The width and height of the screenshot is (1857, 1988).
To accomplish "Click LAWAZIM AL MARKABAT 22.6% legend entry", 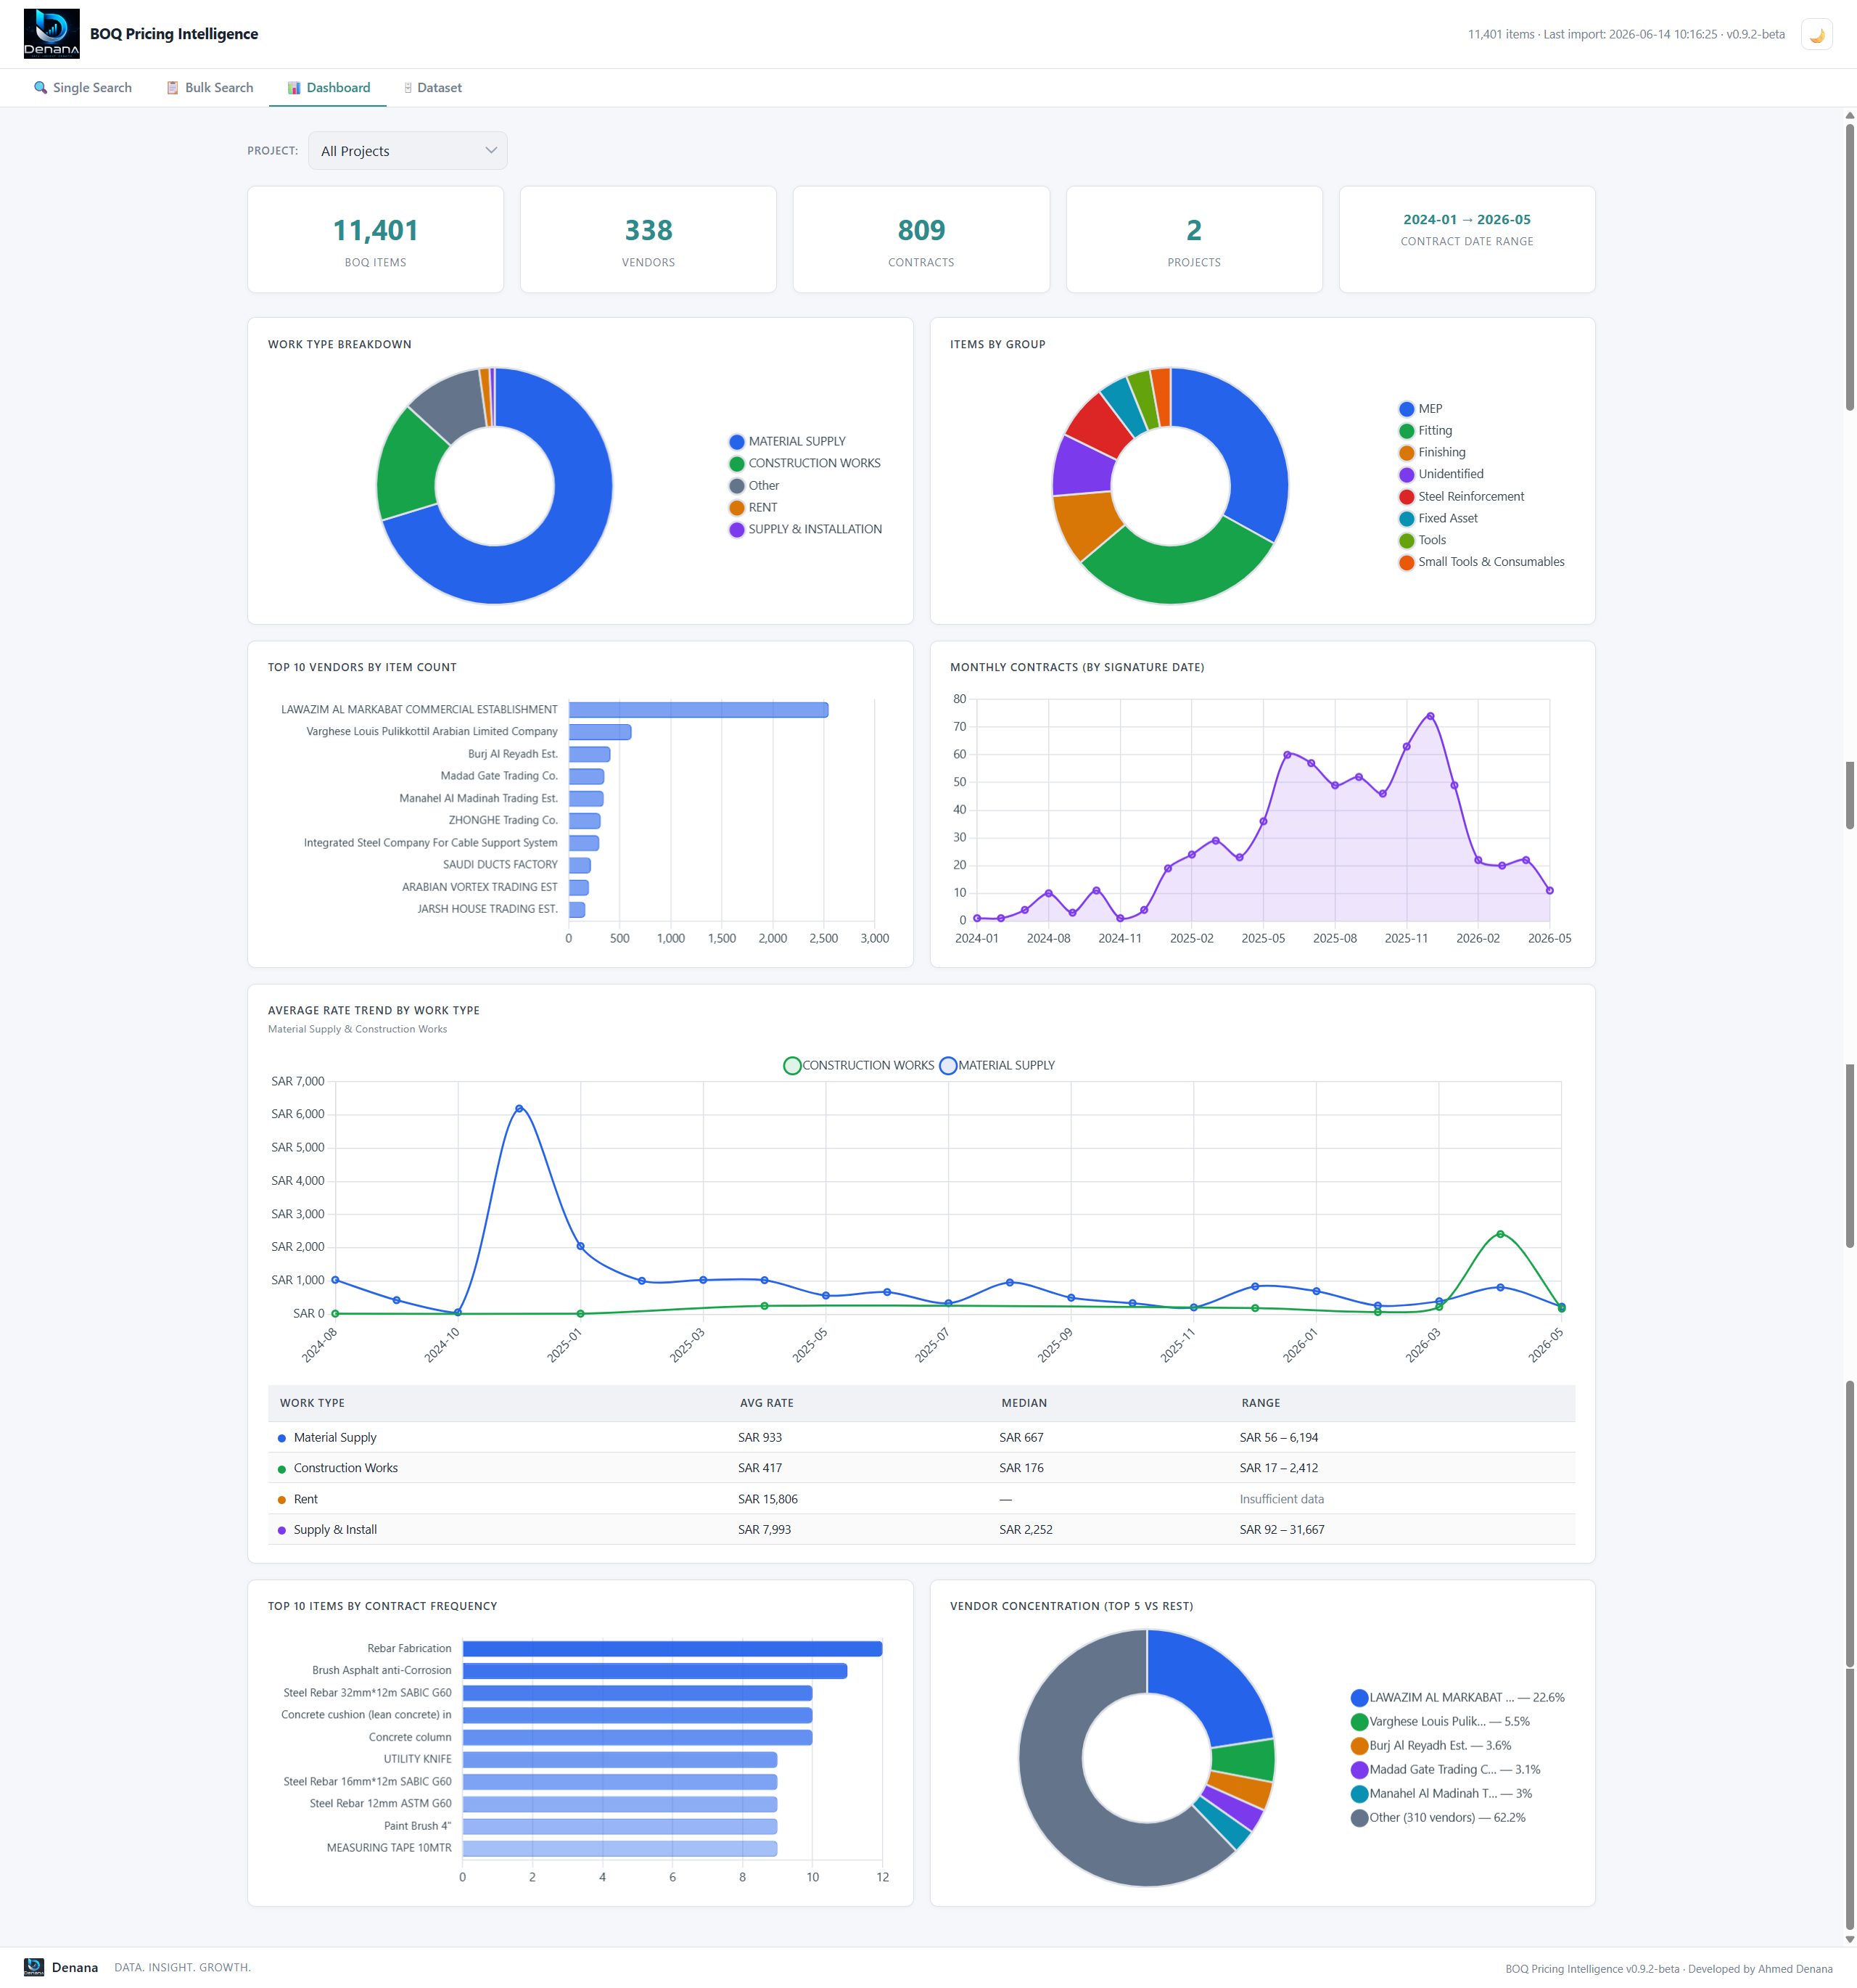I will coord(1457,1697).
